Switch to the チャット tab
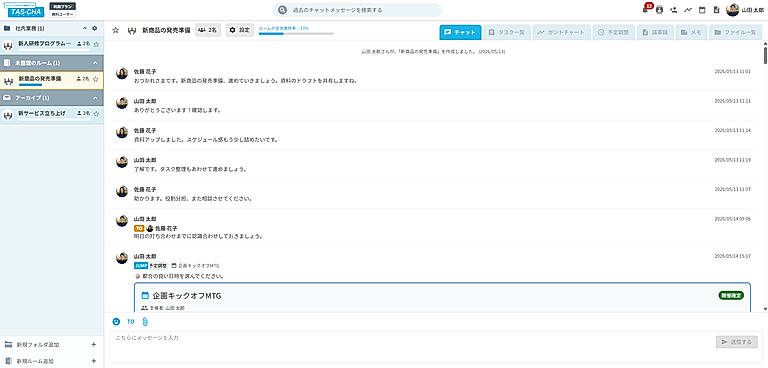Image resolution: width=768 pixels, height=368 pixels. pos(460,32)
